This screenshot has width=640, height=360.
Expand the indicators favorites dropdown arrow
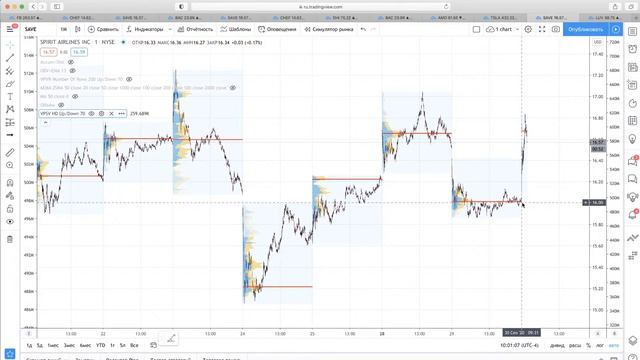pyautogui.click(x=170, y=29)
